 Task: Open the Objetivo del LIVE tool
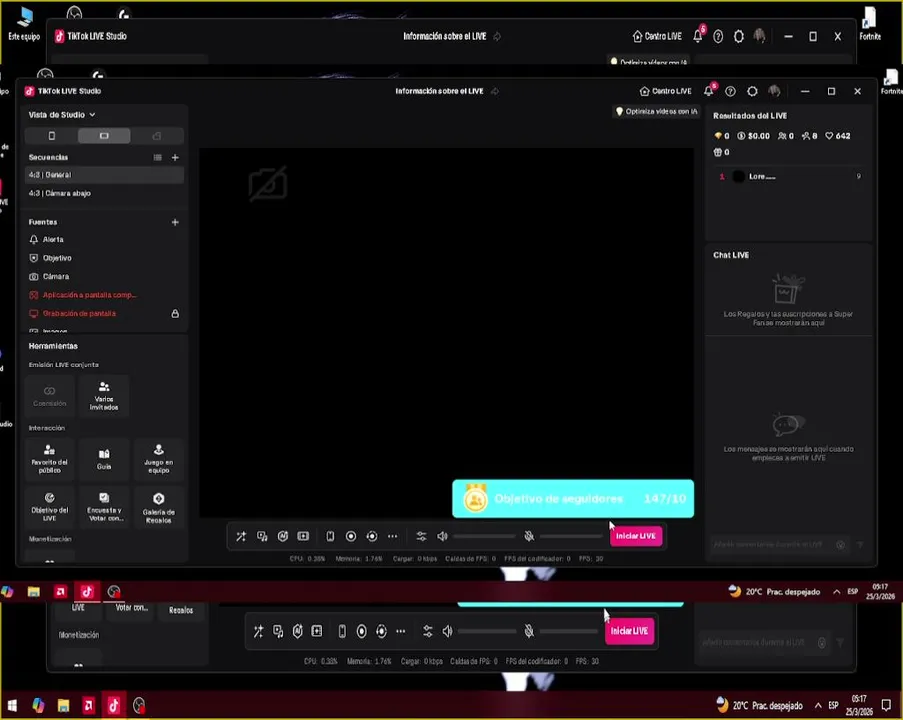[x=50, y=507]
